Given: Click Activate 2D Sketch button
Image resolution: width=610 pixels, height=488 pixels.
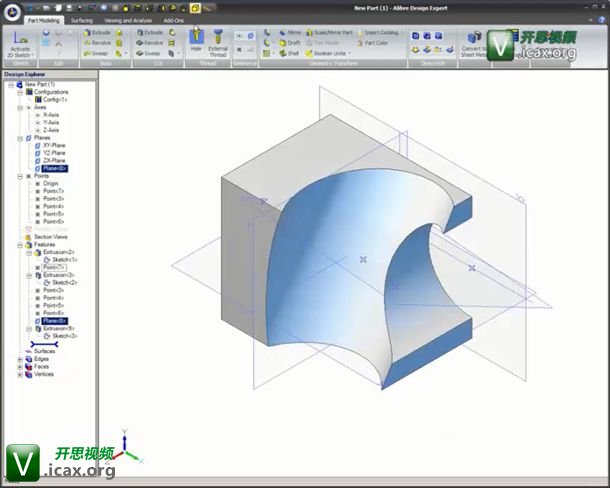Looking at the screenshot, I should coord(19,42).
